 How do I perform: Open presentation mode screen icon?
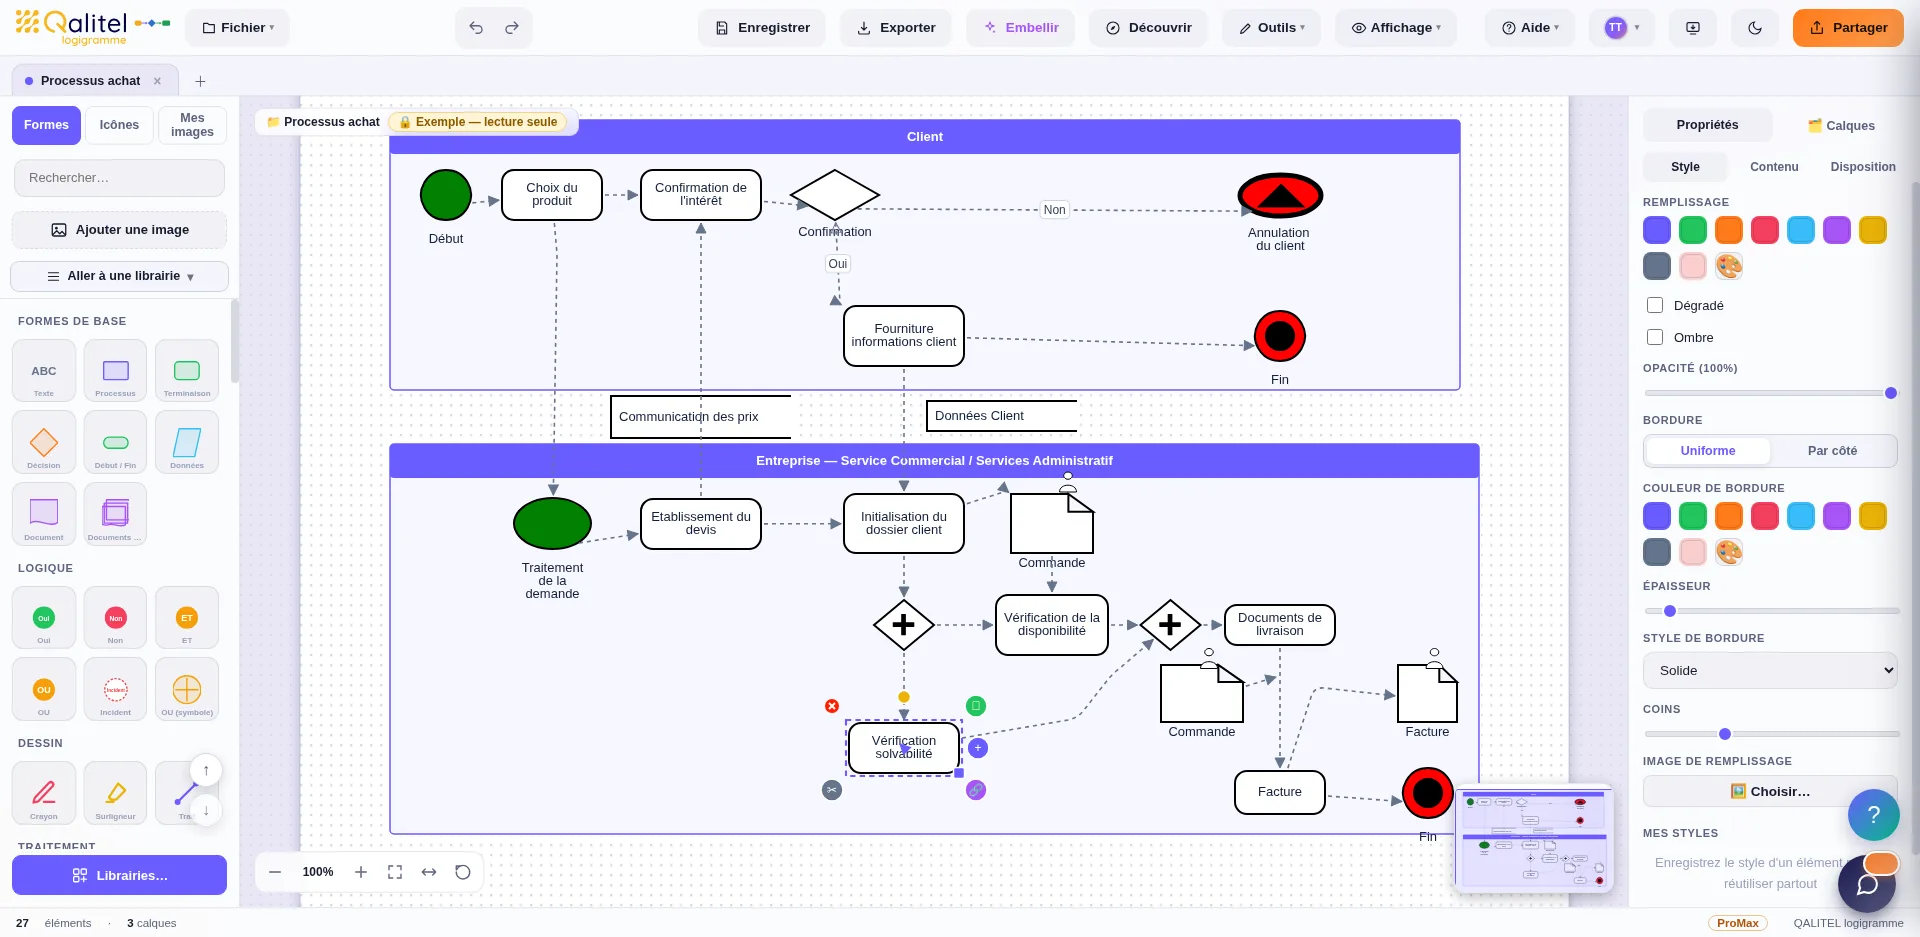[x=1693, y=28]
